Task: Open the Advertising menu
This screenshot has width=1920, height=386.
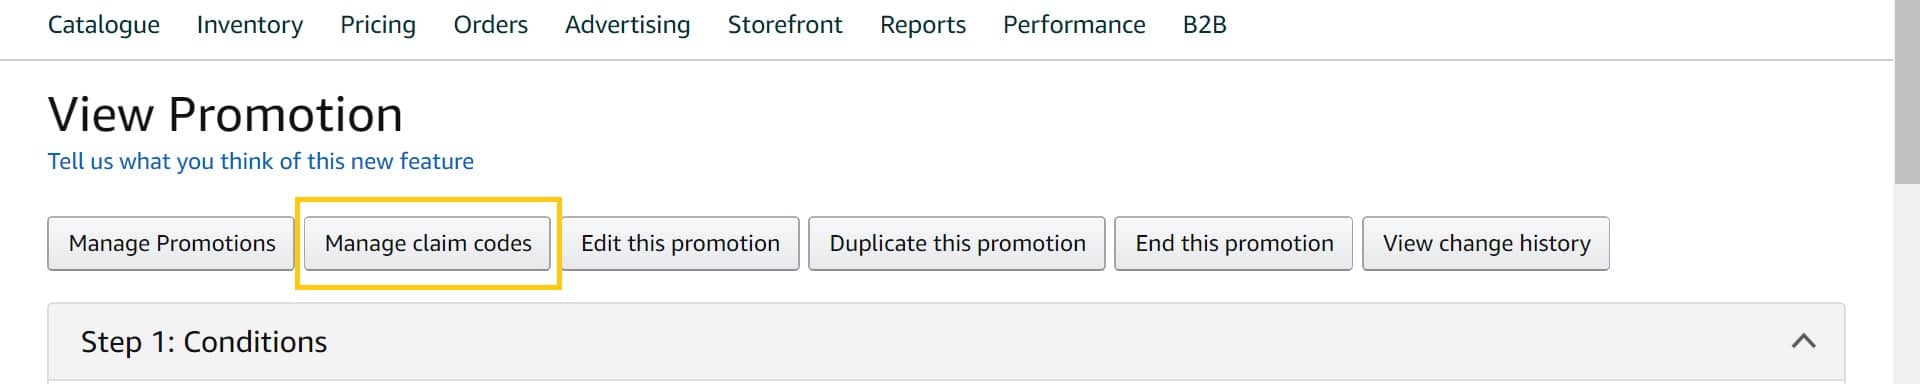Action: pos(627,25)
